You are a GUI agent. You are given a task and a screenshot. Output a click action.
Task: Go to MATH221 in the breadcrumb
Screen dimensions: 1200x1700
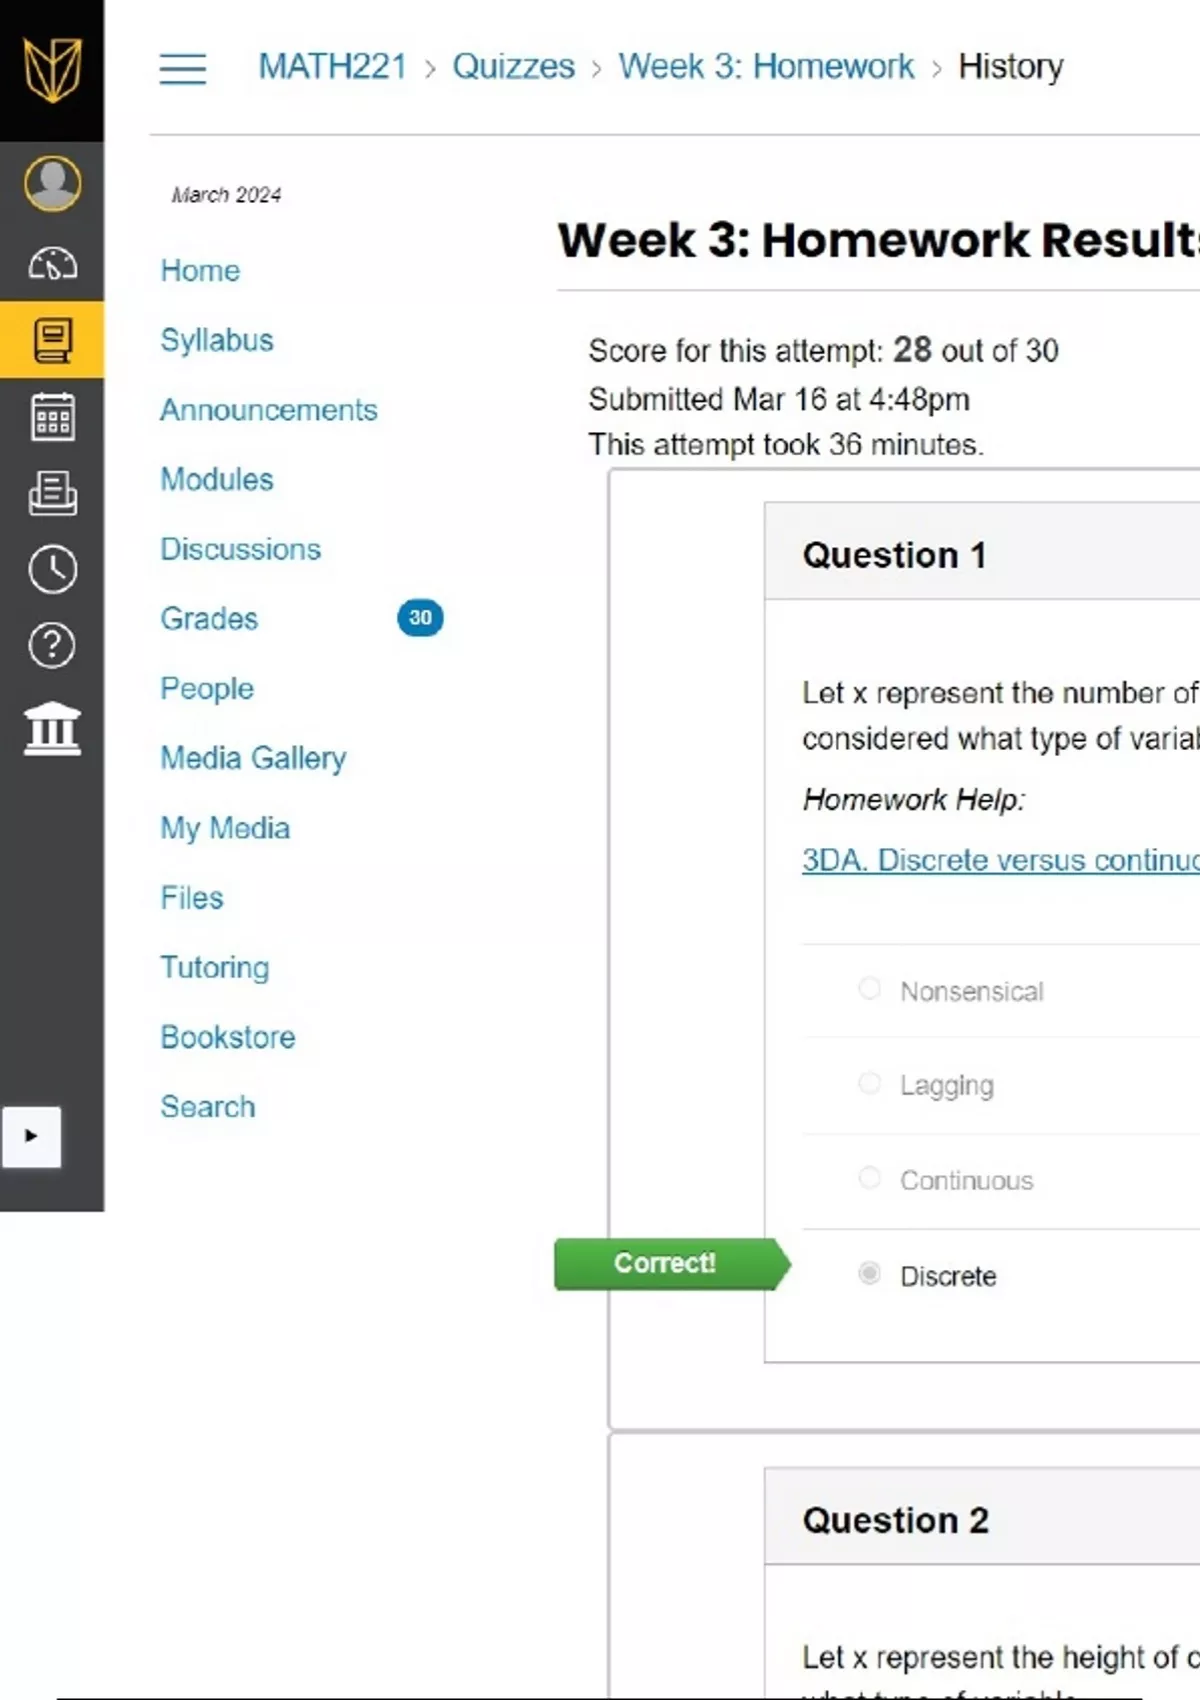332,67
